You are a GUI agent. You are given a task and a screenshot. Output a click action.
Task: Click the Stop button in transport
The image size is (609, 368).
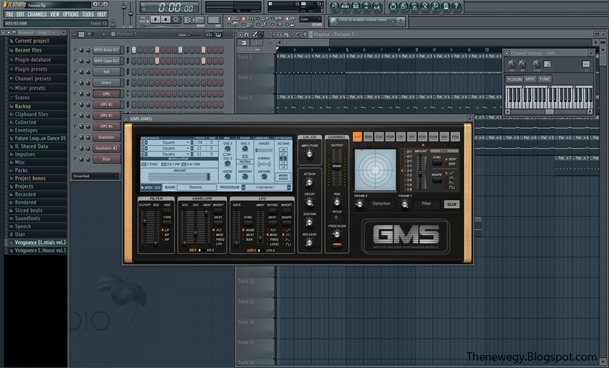point(165,19)
